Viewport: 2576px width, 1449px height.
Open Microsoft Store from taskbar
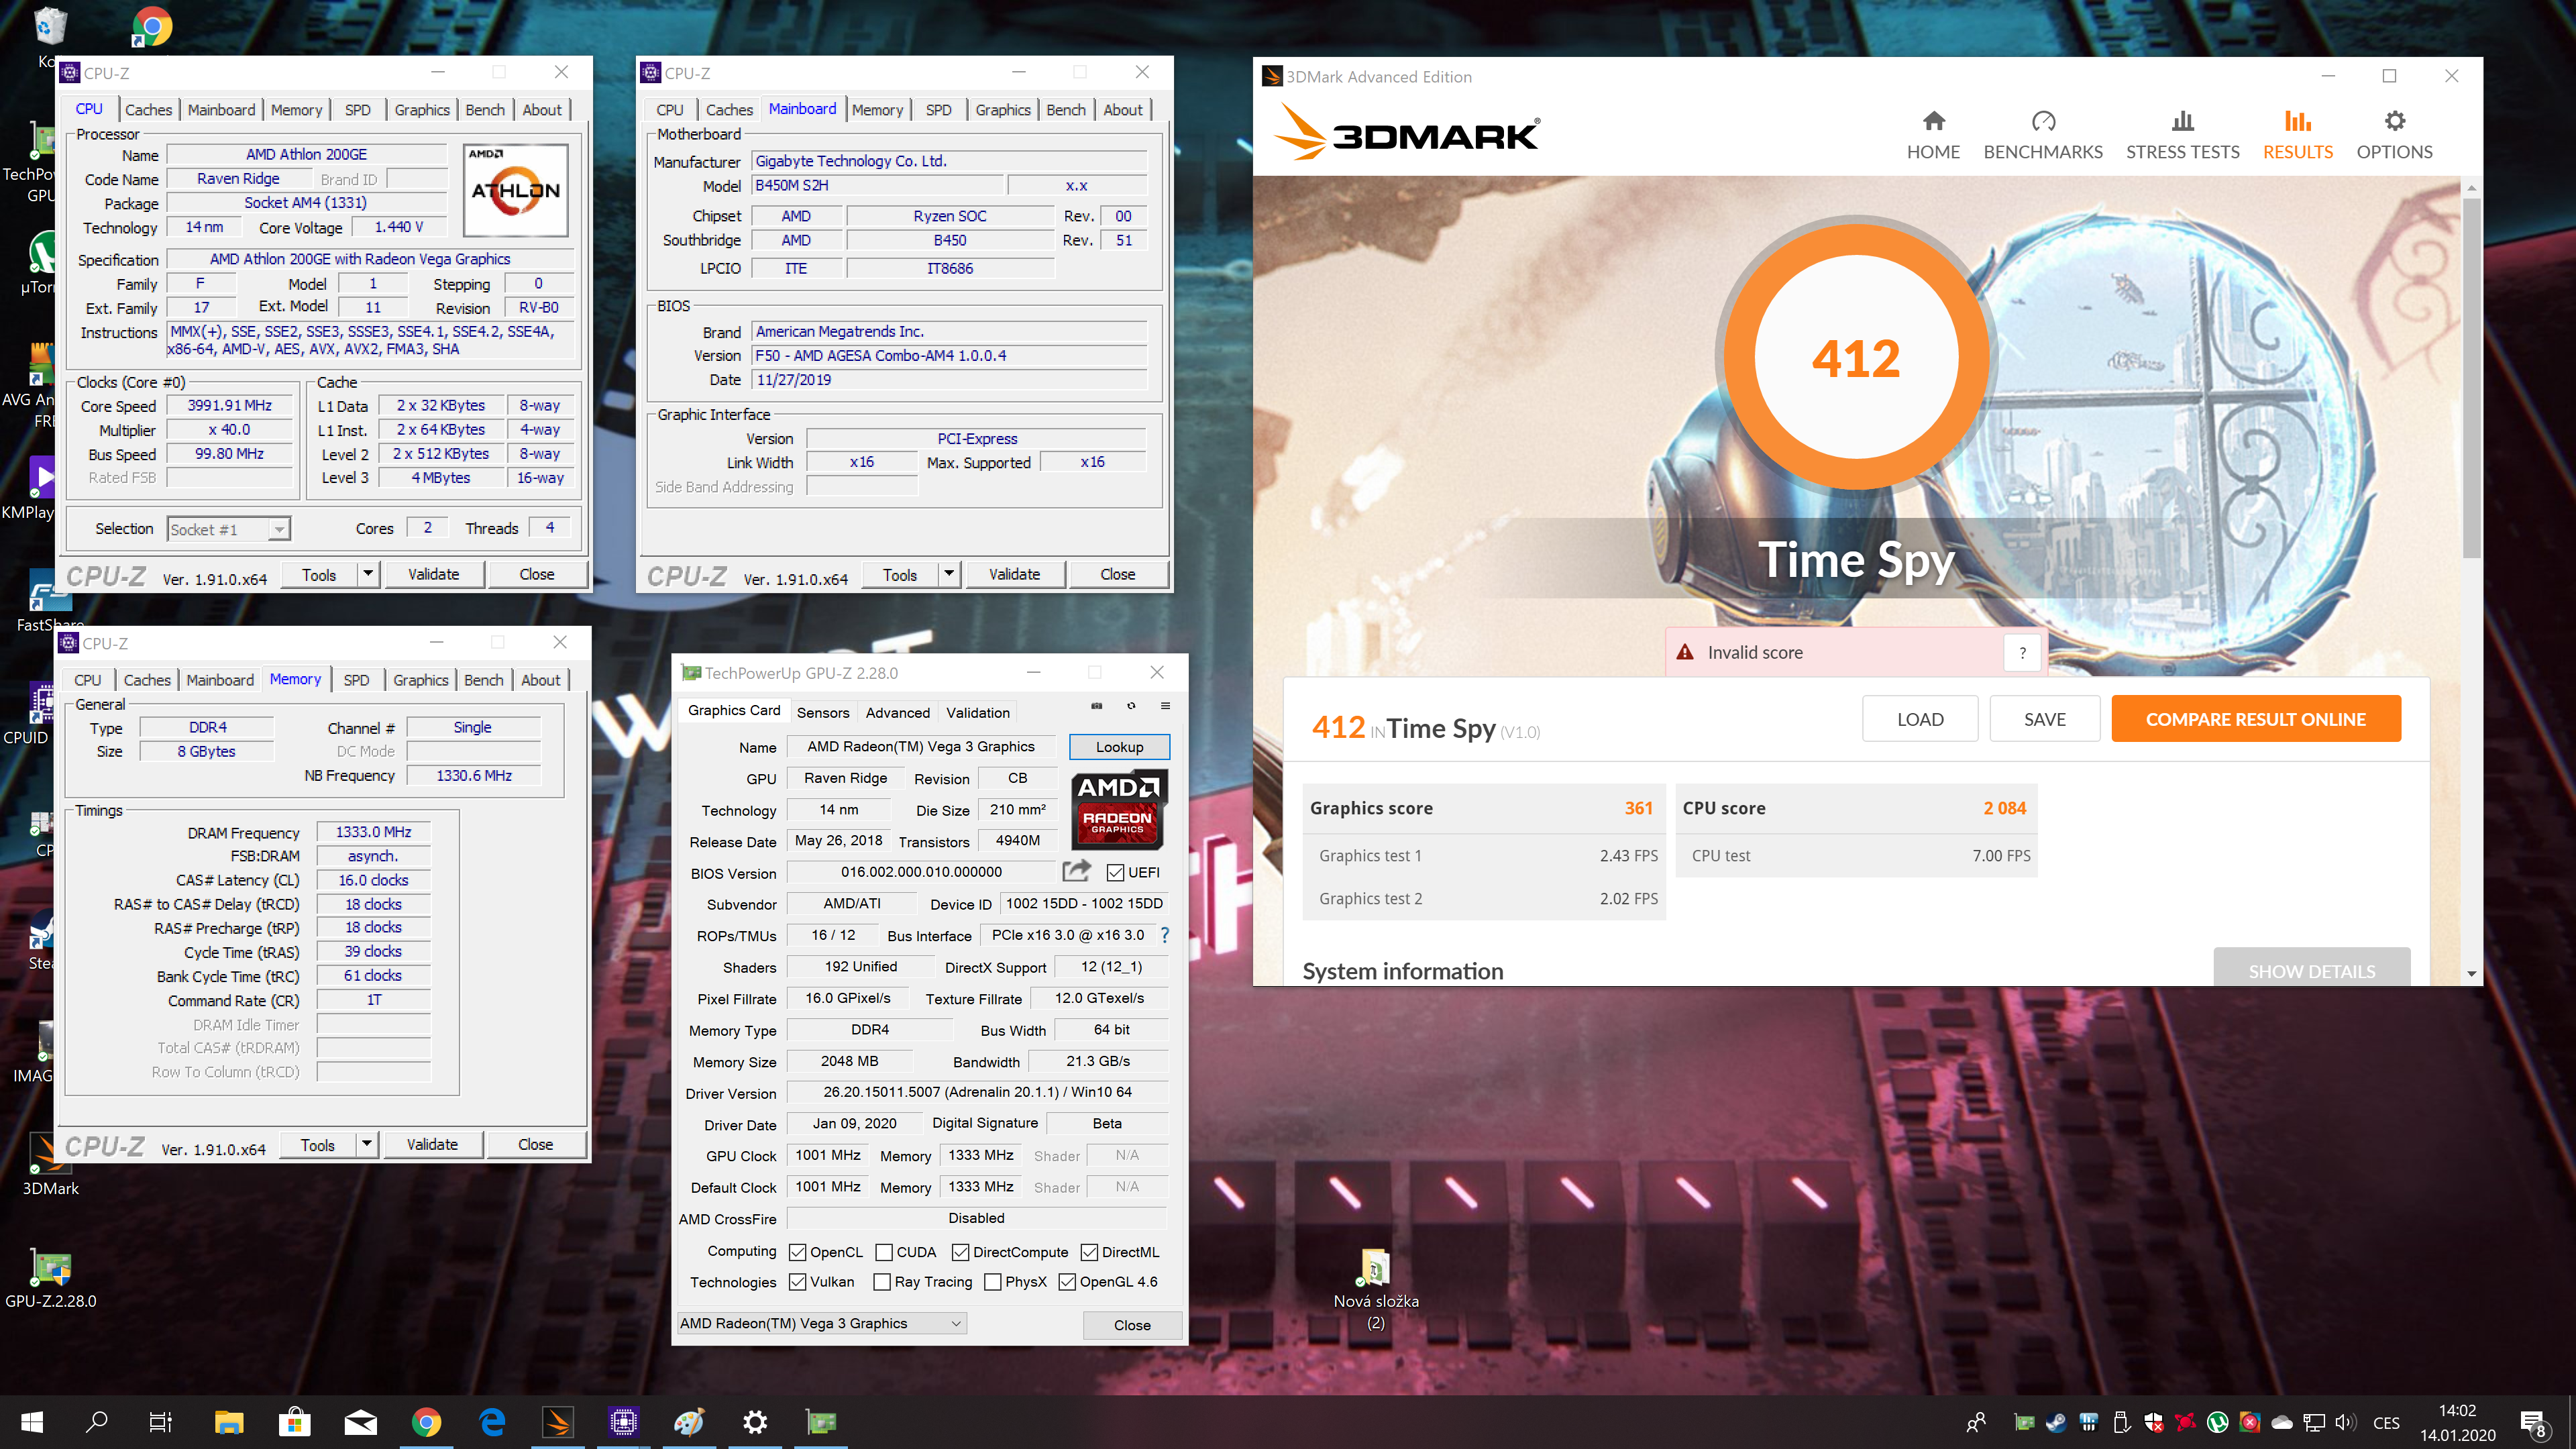295,1421
